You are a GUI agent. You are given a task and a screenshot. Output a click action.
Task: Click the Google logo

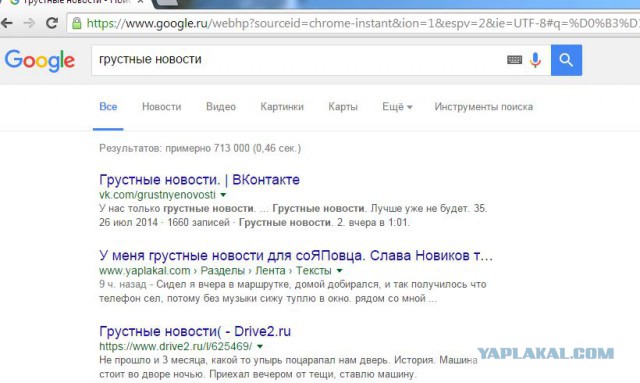[40, 61]
